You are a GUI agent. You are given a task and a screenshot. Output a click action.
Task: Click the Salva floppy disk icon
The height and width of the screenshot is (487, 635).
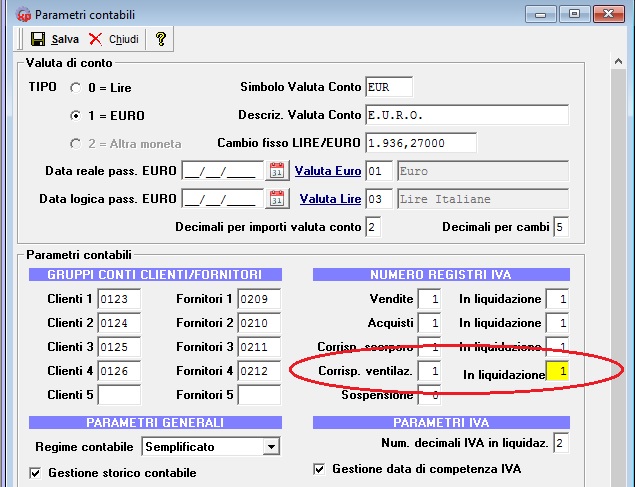pyautogui.click(x=38, y=39)
